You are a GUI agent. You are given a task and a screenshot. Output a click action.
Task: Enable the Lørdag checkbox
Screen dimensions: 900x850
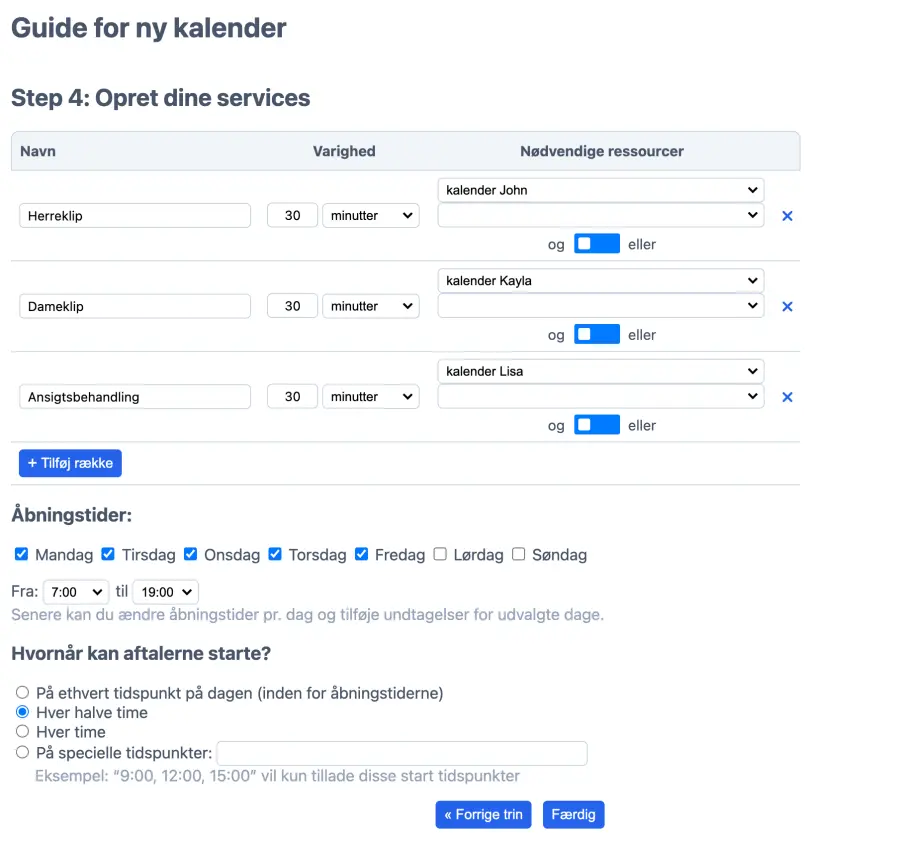click(x=440, y=554)
